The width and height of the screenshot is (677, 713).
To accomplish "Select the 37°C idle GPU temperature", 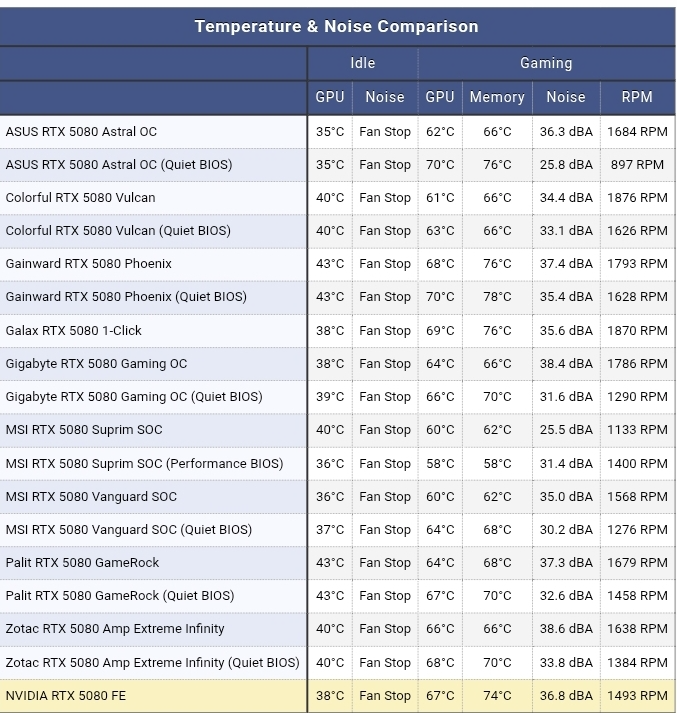I will click(x=330, y=530).
